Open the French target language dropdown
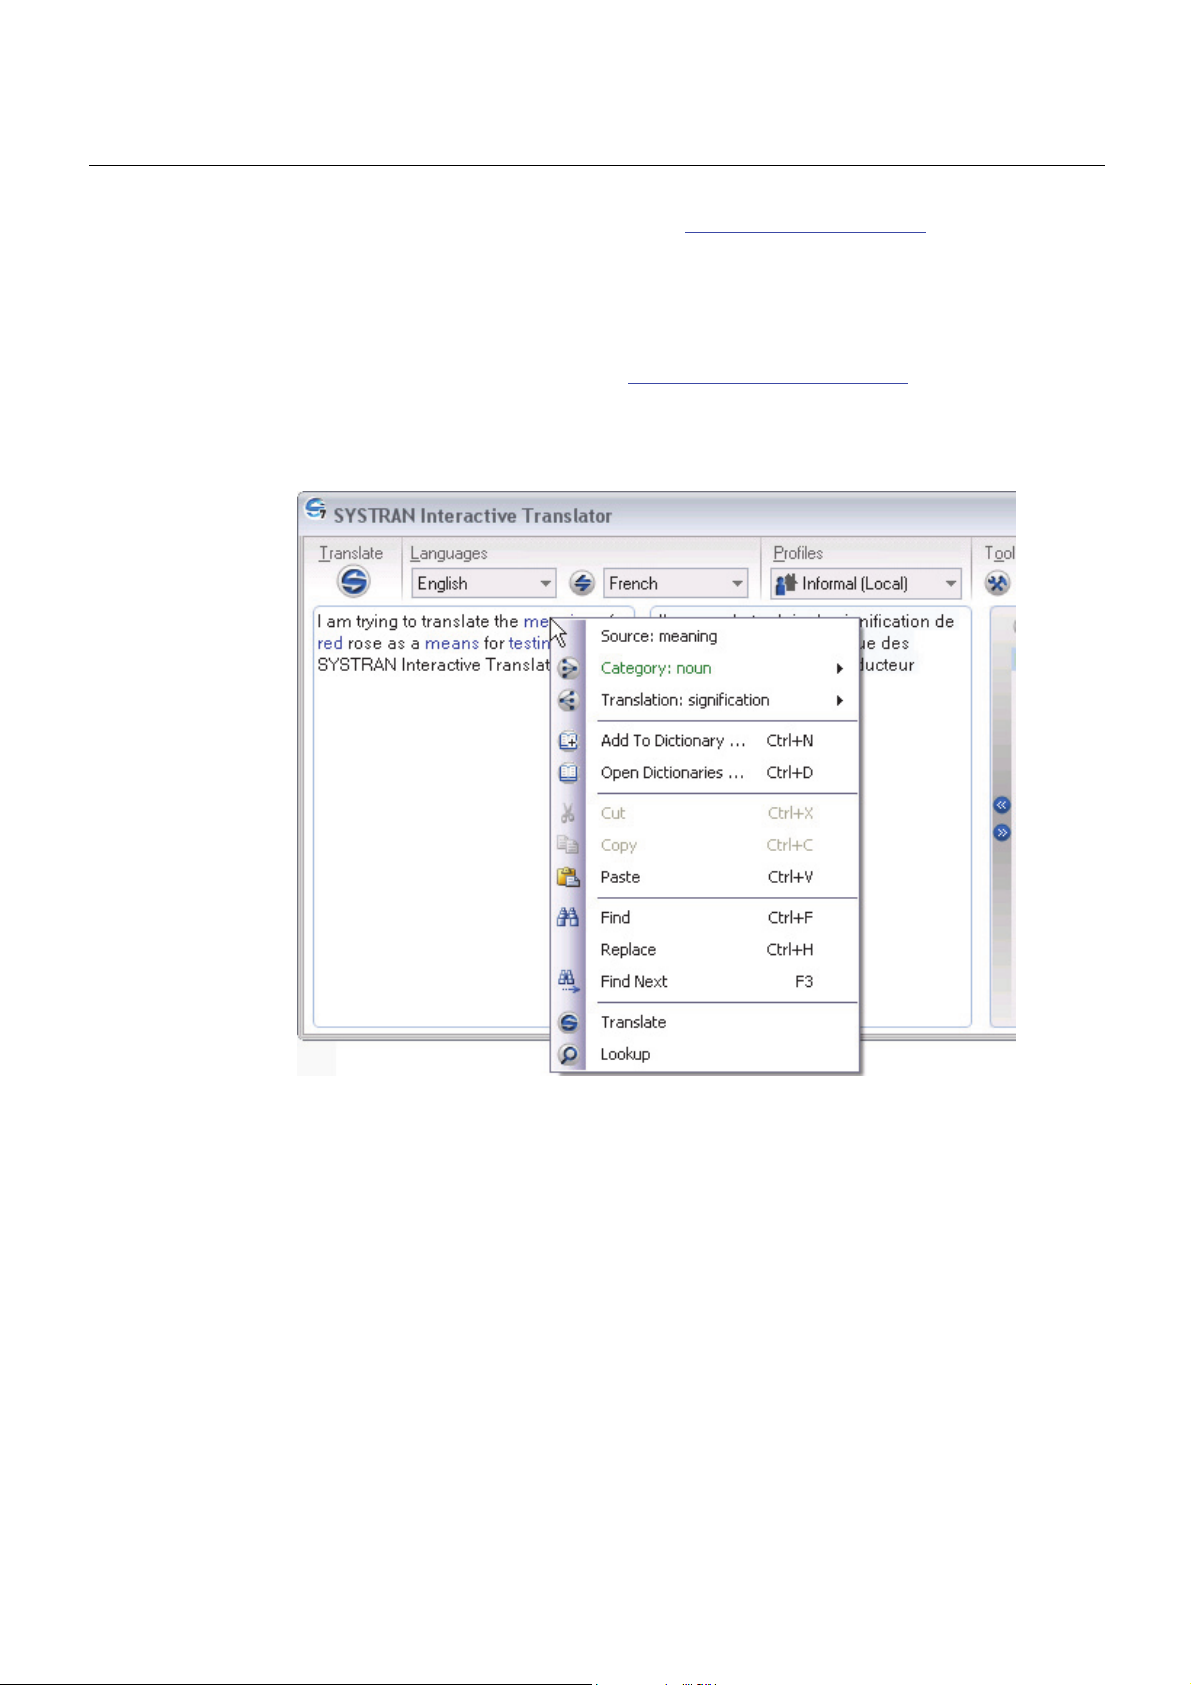 pyautogui.click(x=676, y=583)
